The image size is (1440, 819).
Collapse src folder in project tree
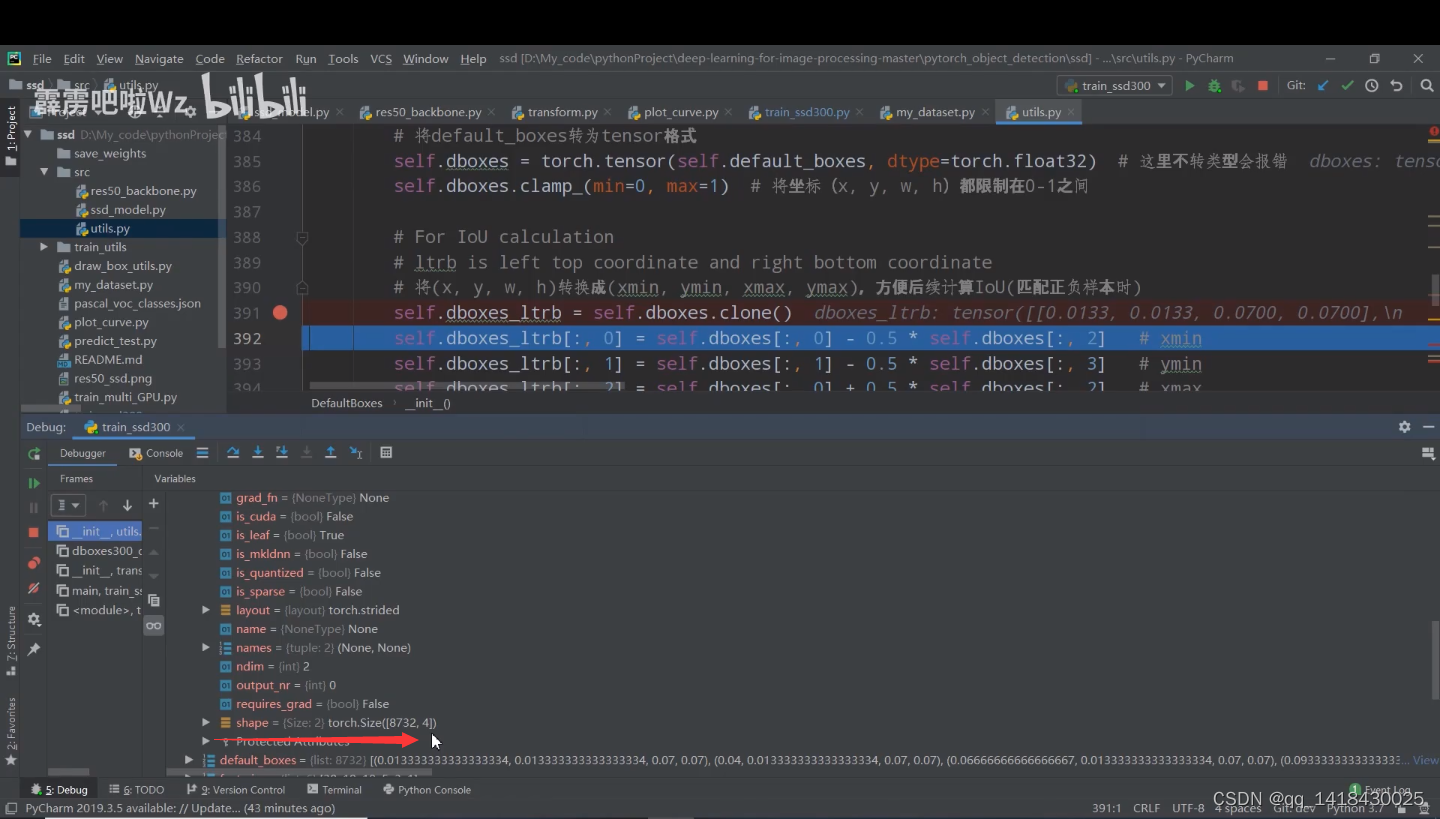click(x=44, y=172)
